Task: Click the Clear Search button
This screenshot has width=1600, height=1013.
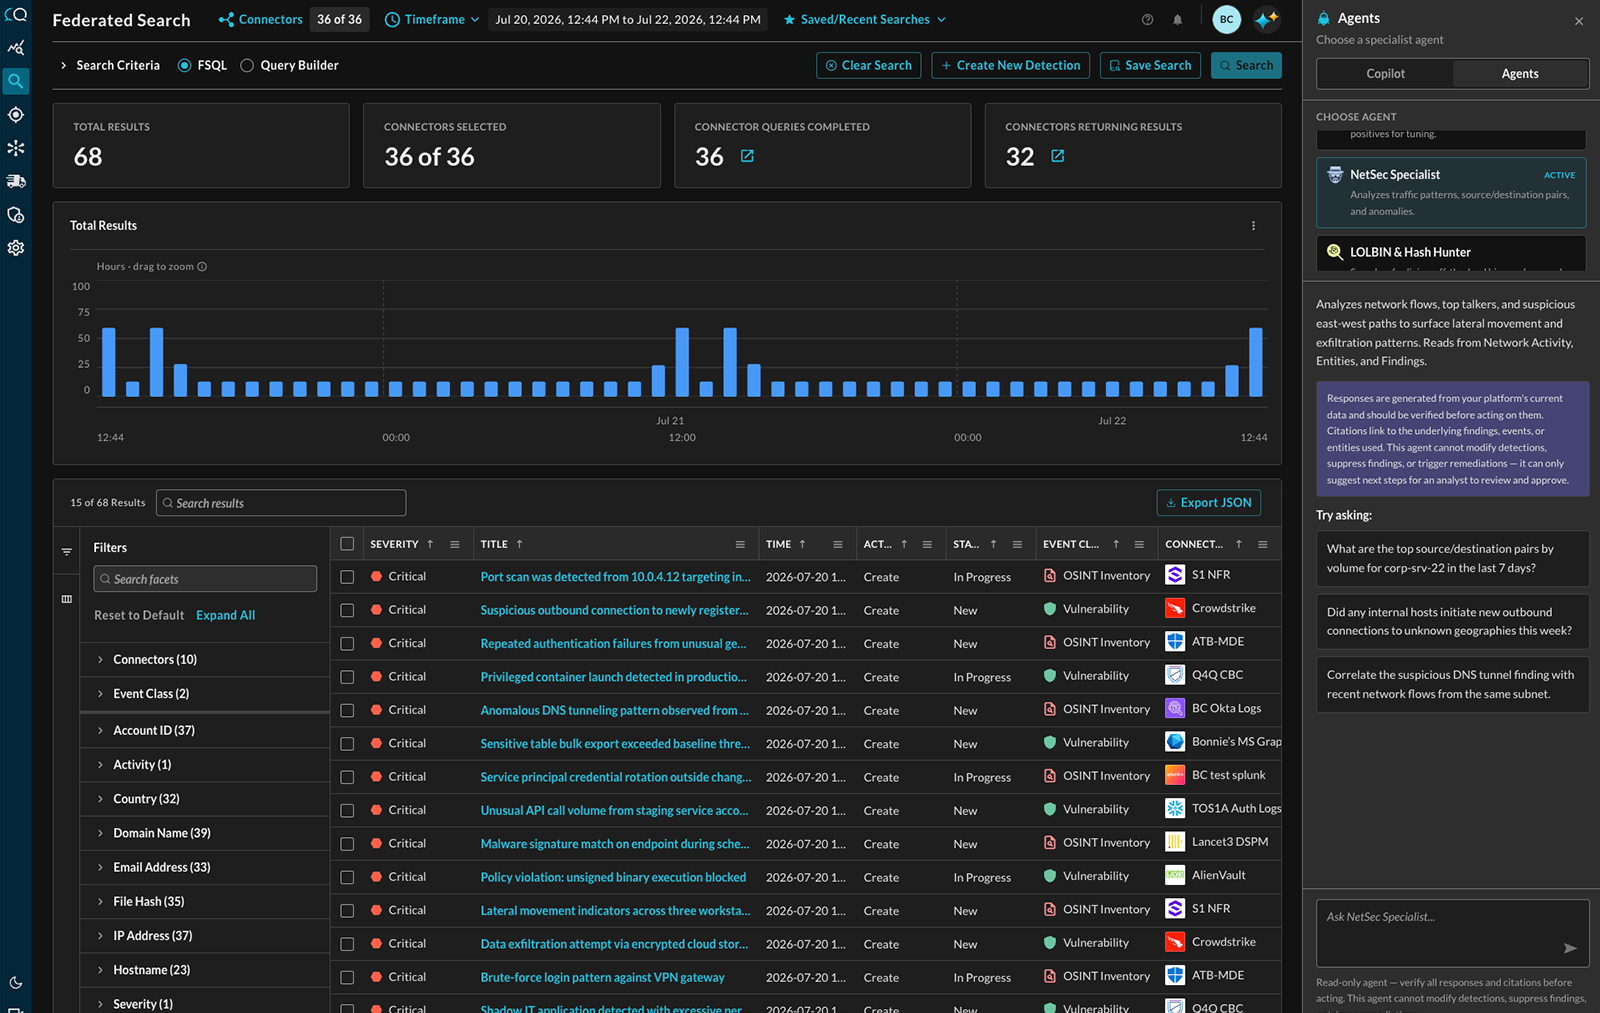Action: [x=868, y=65]
